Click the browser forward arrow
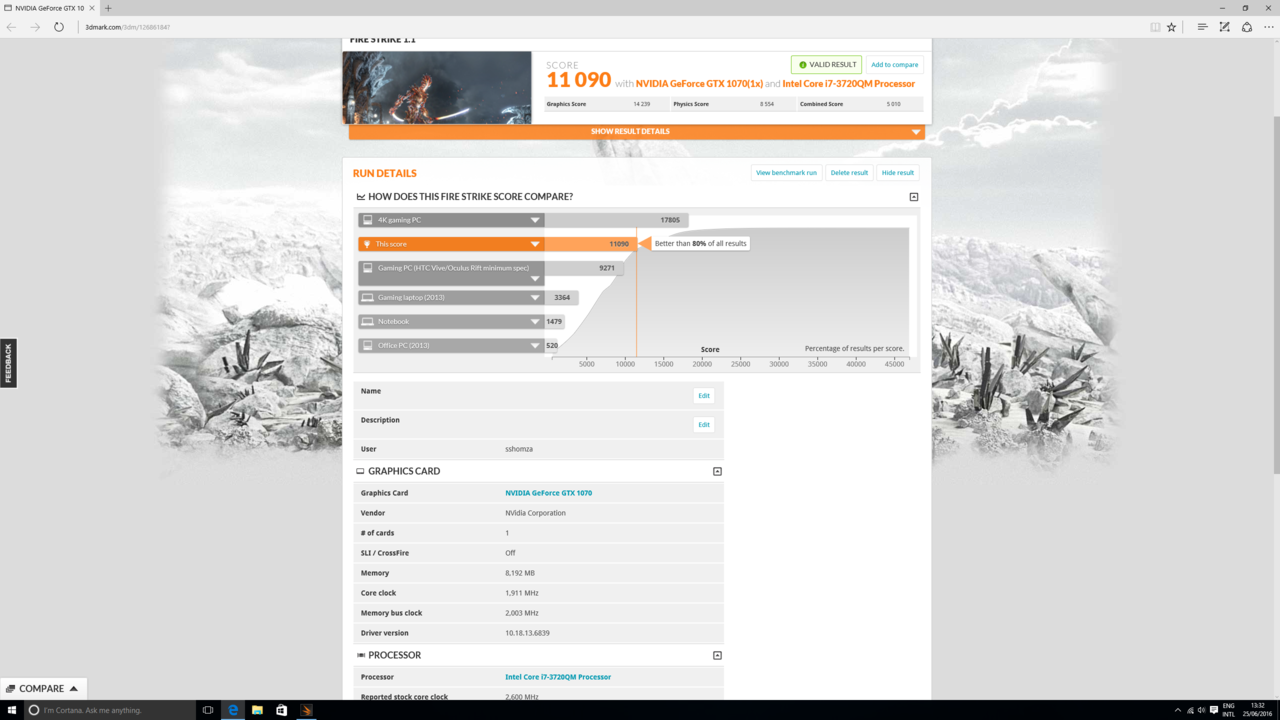1280x720 pixels. 35,27
